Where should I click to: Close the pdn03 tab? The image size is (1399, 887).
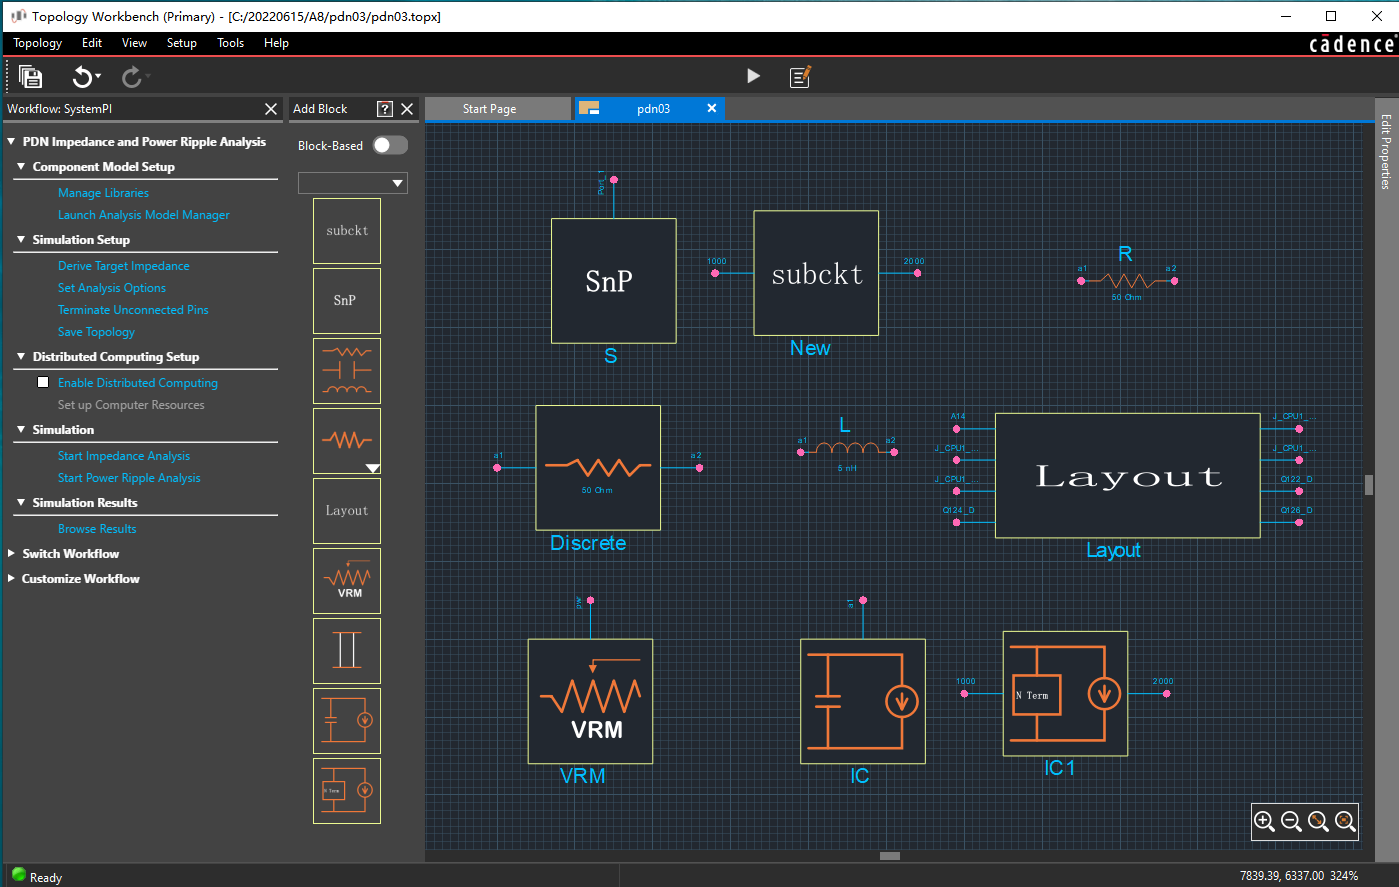pyautogui.click(x=712, y=108)
